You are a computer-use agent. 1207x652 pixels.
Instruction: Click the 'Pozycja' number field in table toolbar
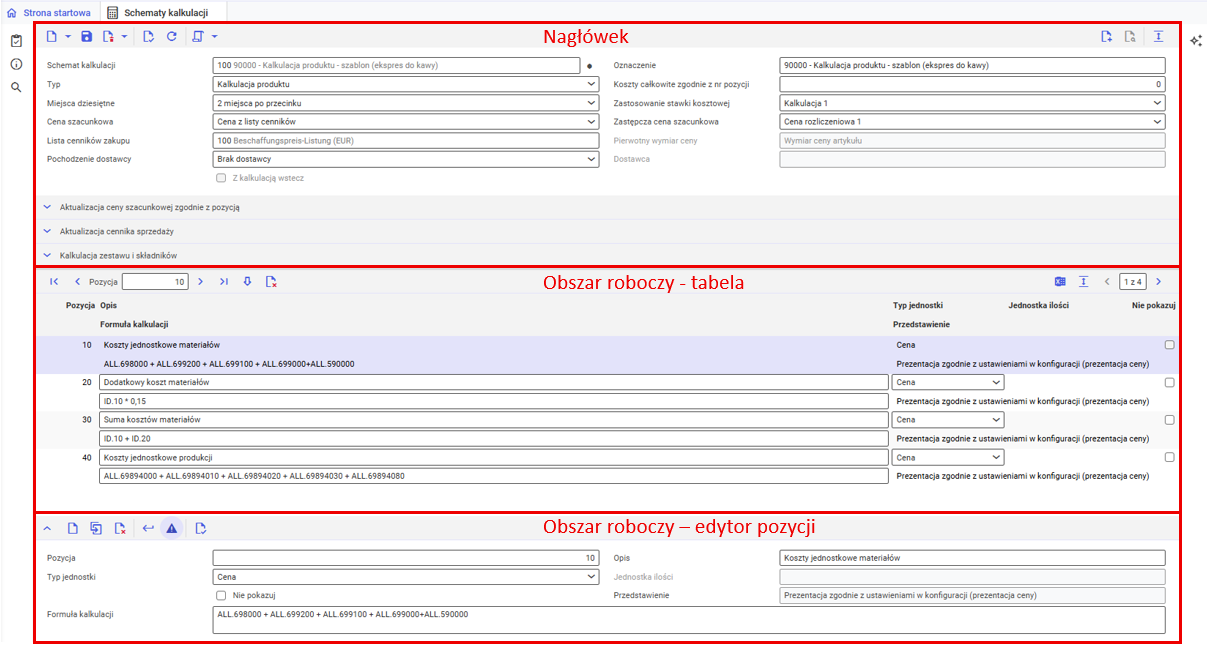point(155,282)
